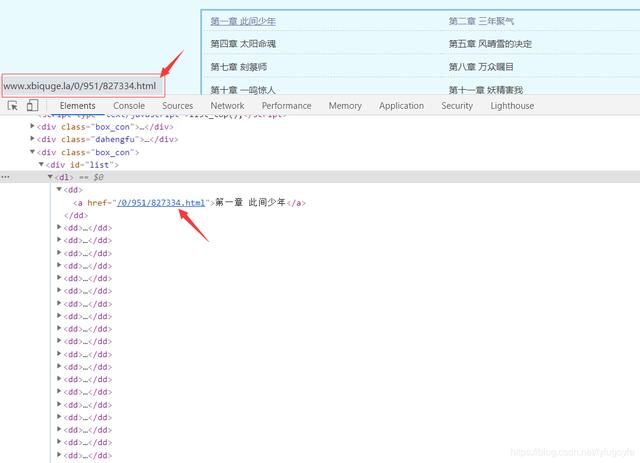
Task: Collapse the expanded dd node containing the link
Action: pos(59,189)
